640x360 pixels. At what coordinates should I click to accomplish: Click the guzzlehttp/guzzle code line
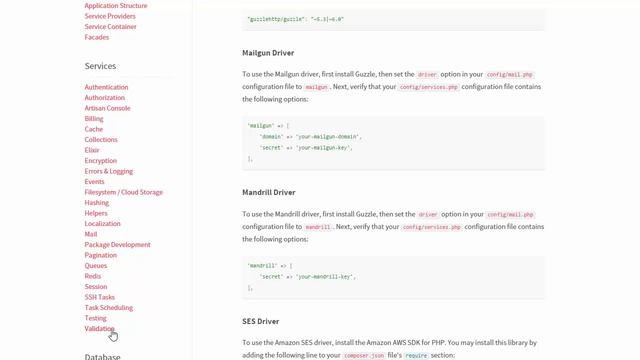coord(296,19)
